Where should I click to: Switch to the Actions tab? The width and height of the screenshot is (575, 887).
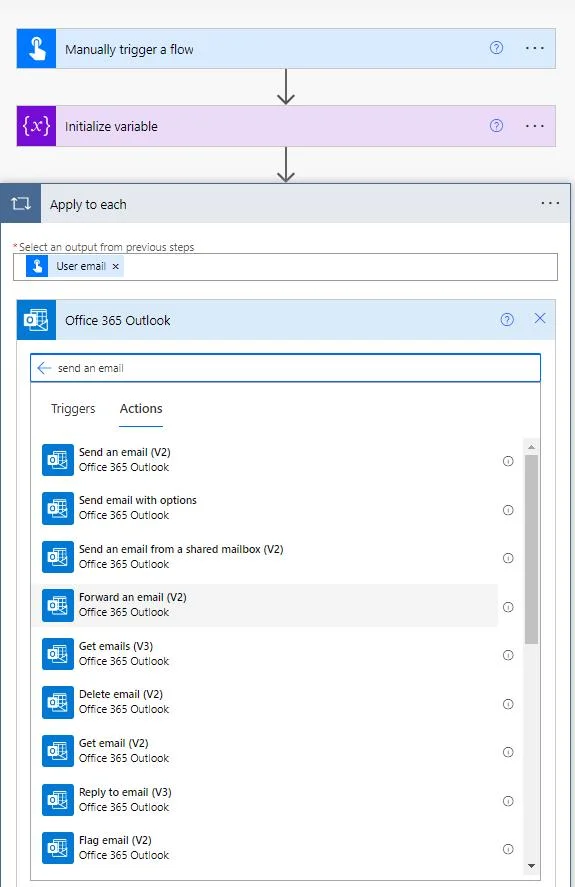pyautogui.click(x=141, y=408)
